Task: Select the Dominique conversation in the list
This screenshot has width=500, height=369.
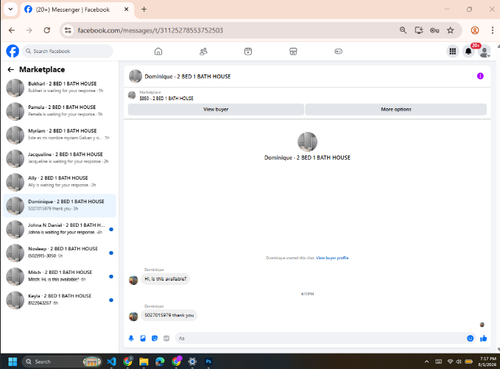Action: (x=59, y=206)
